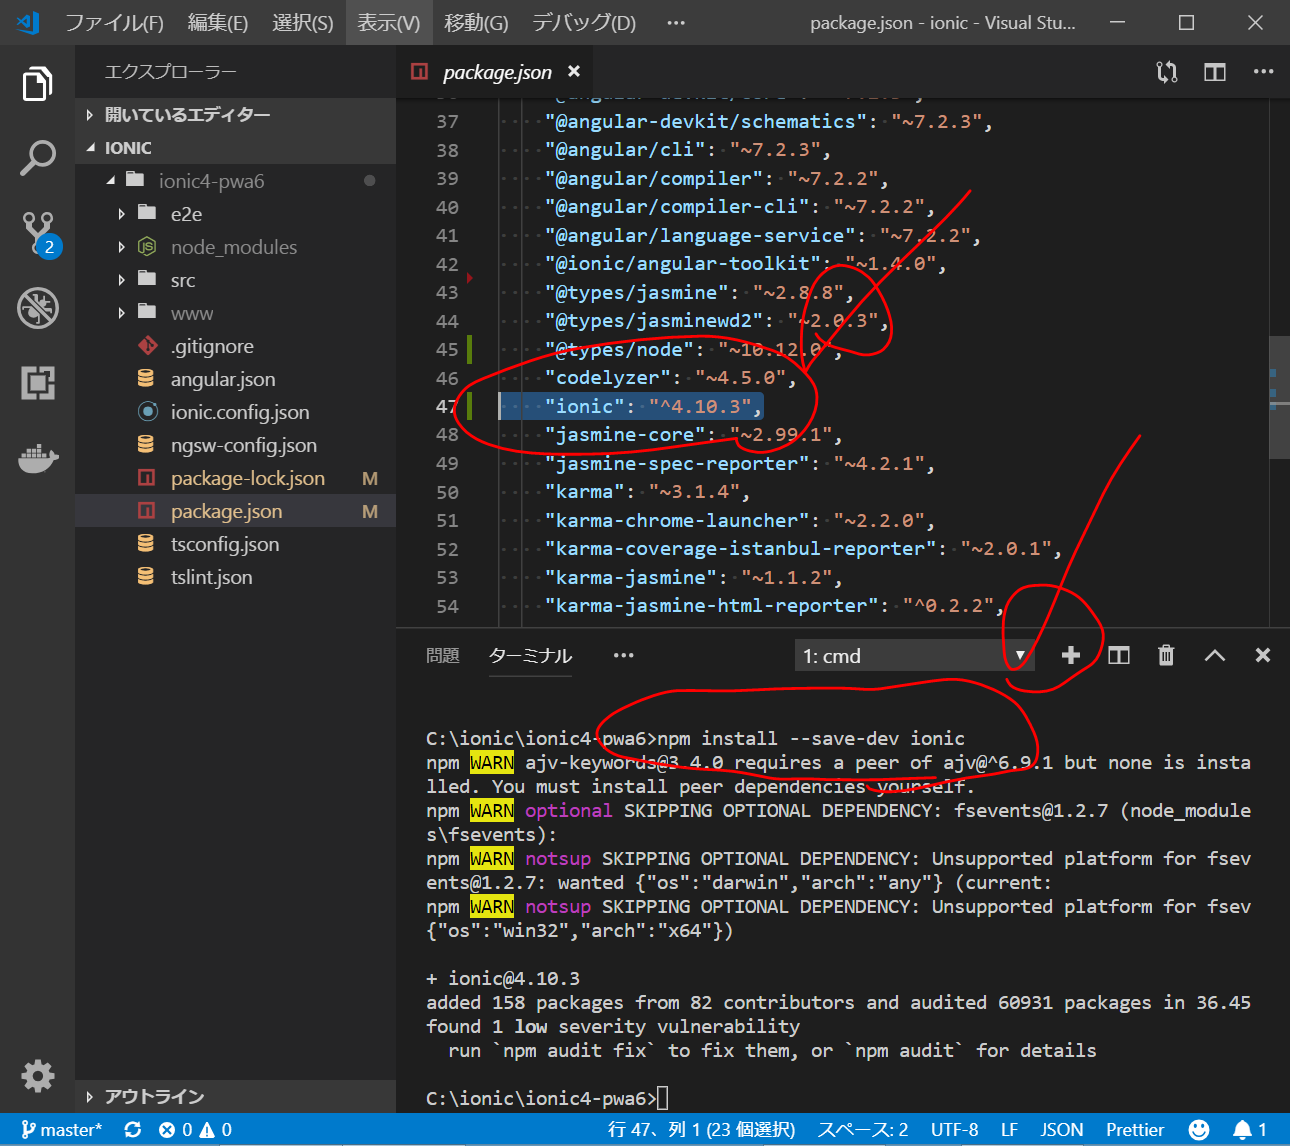Click the VS Code logo icon in title bar
This screenshot has height=1146, width=1290.
28,22
